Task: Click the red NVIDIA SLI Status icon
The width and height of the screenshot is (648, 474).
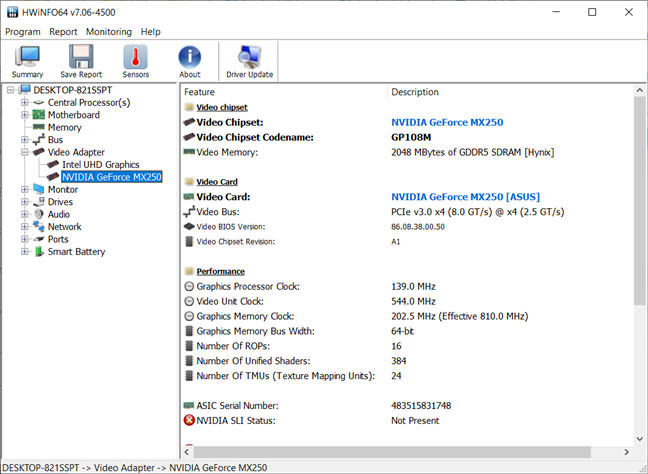Action: pos(189,420)
